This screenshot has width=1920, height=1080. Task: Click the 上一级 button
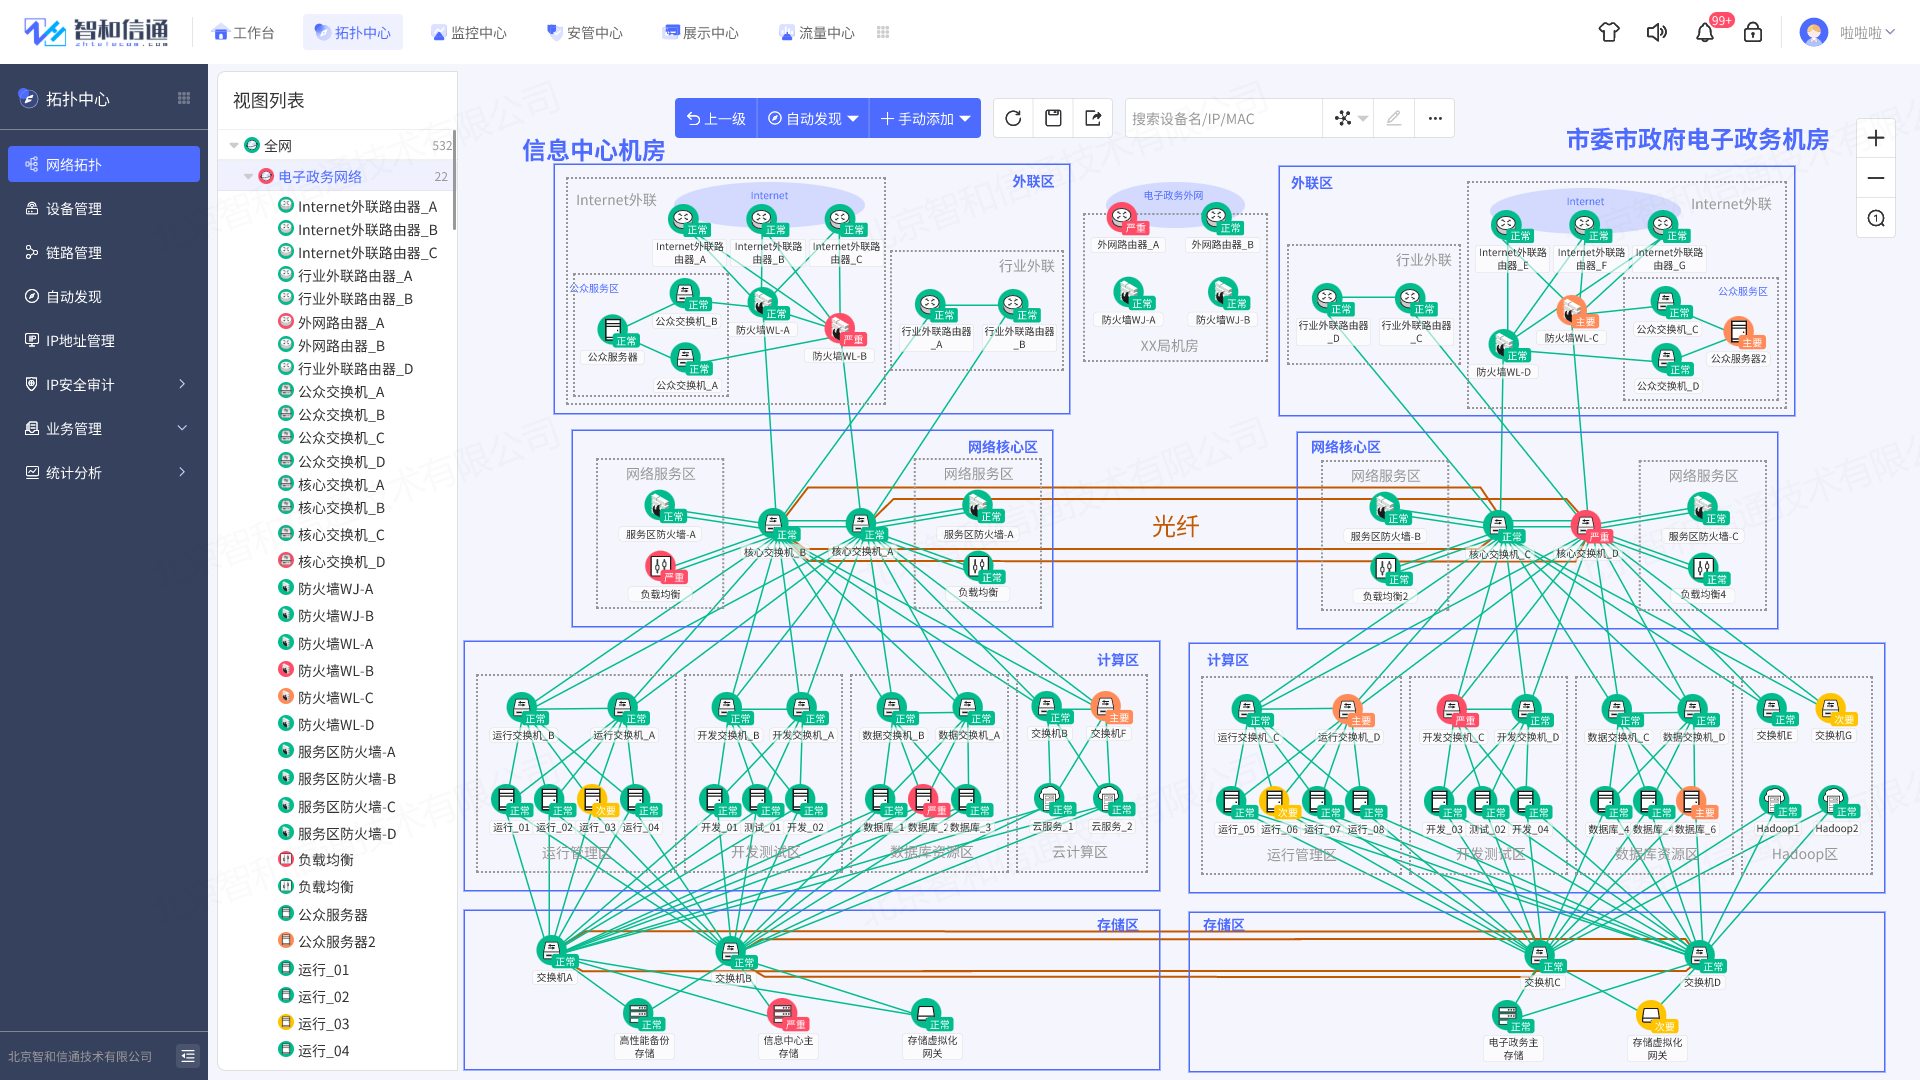point(716,119)
